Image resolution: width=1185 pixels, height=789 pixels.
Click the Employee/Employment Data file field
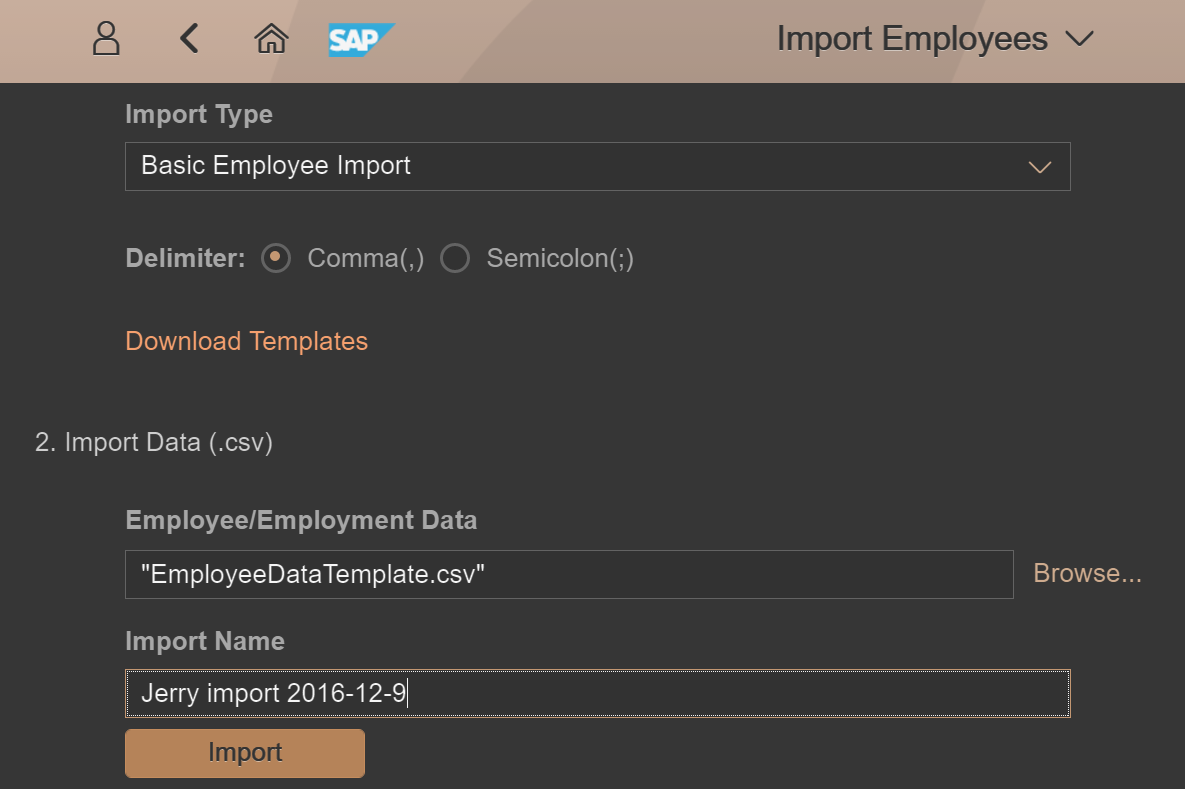click(x=569, y=574)
